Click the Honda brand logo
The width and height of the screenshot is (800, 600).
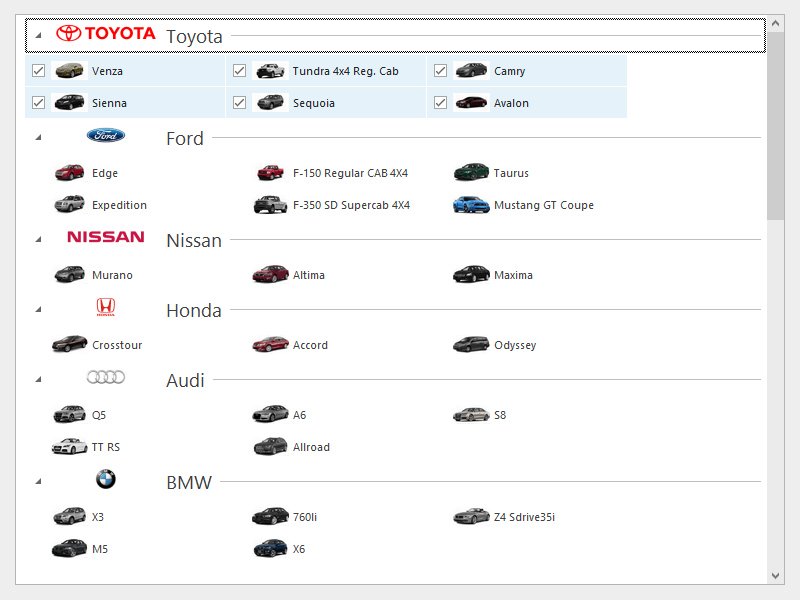(x=106, y=308)
